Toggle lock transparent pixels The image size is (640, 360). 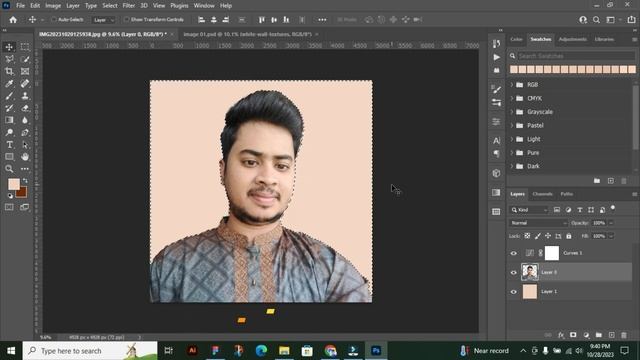pyautogui.click(x=527, y=236)
